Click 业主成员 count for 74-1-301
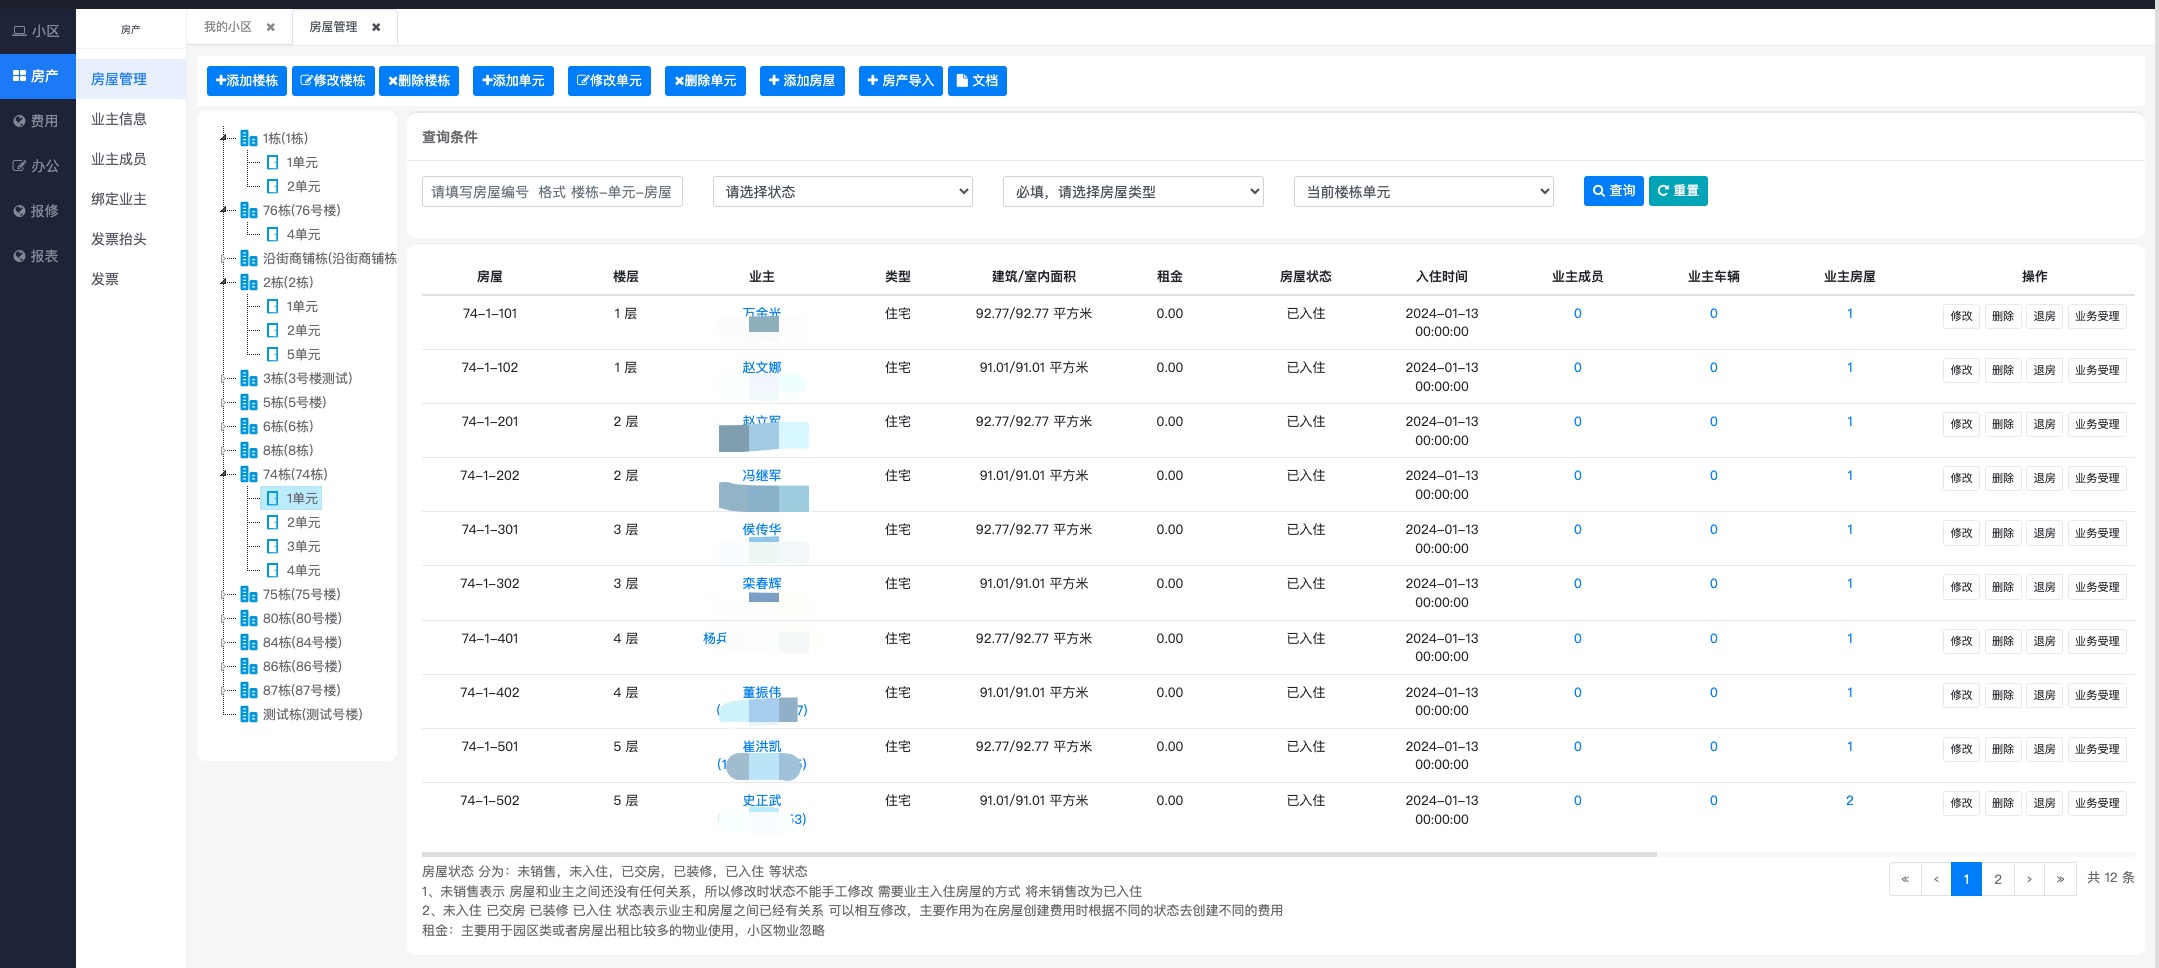Screen dimensions: 2159x968 point(1577,530)
